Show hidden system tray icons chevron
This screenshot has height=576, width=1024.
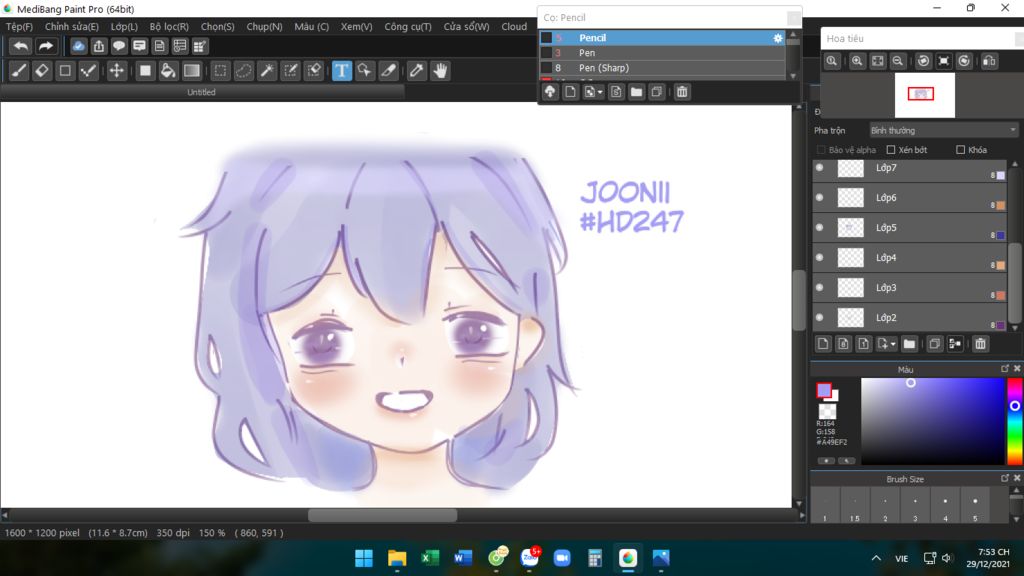tap(876, 558)
